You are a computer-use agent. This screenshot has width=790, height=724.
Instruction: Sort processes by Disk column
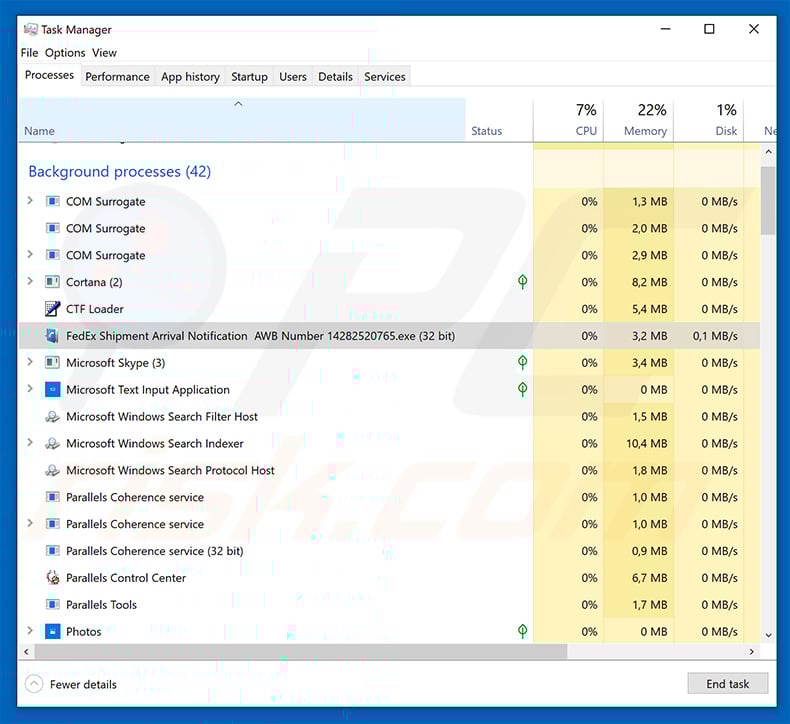coord(708,120)
